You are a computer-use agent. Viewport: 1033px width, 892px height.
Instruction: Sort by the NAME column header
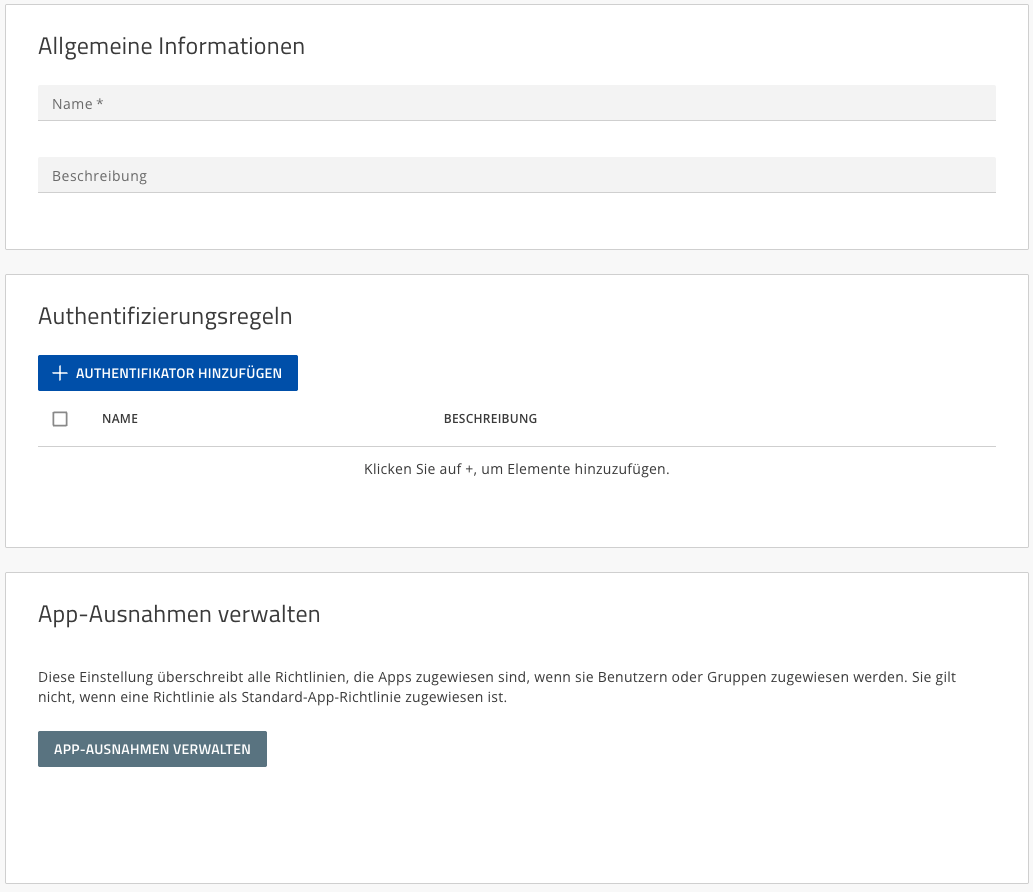pos(120,419)
